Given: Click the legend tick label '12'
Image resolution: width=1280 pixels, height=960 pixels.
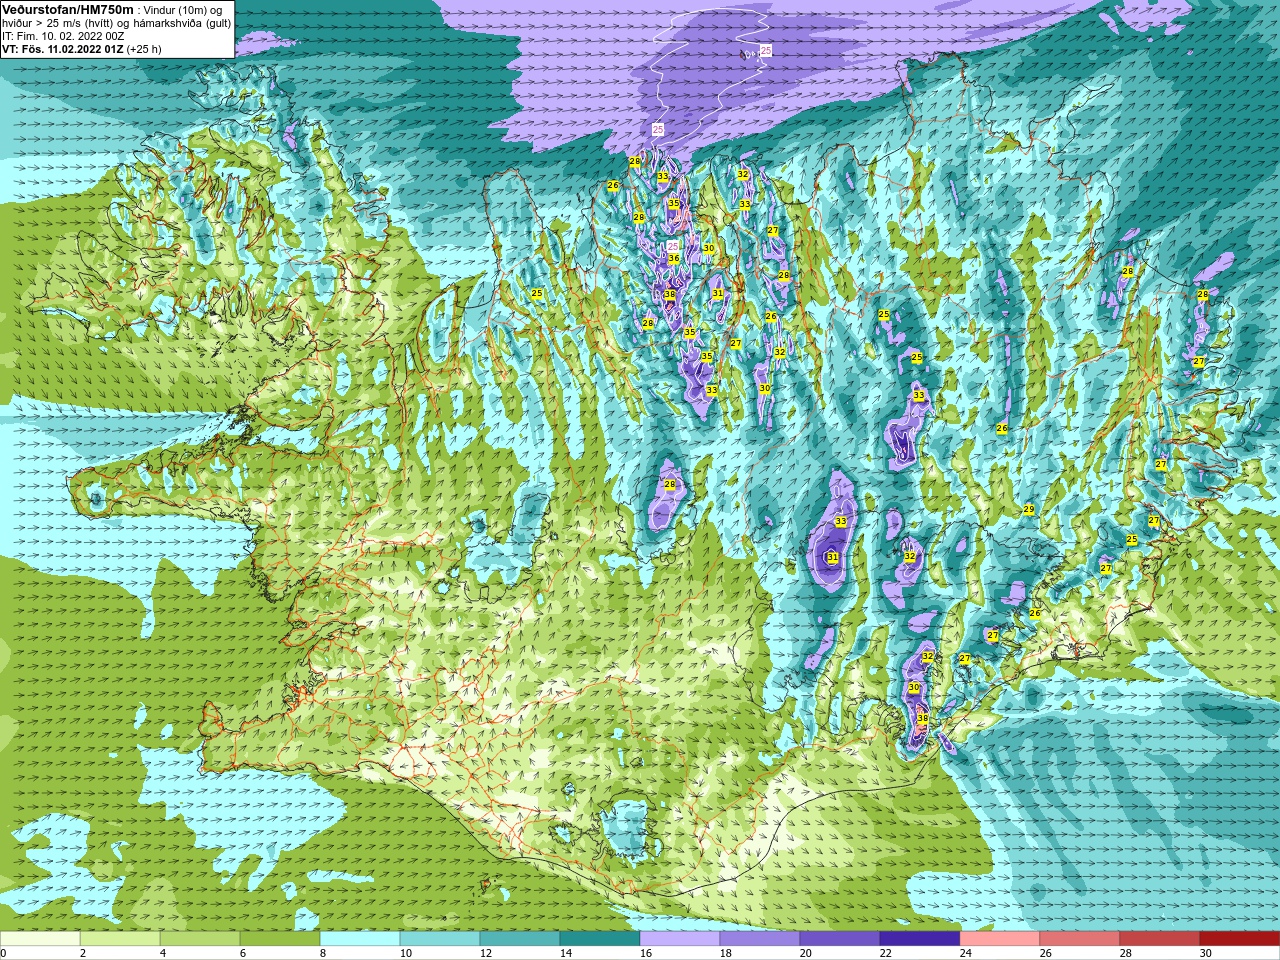Looking at the screenshot, I should pos(486,953).
